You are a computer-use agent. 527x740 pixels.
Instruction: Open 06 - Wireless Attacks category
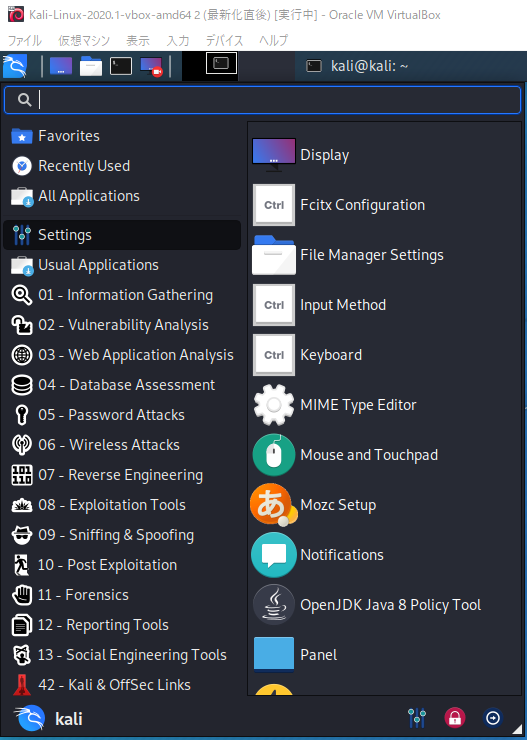coord(122,445)
